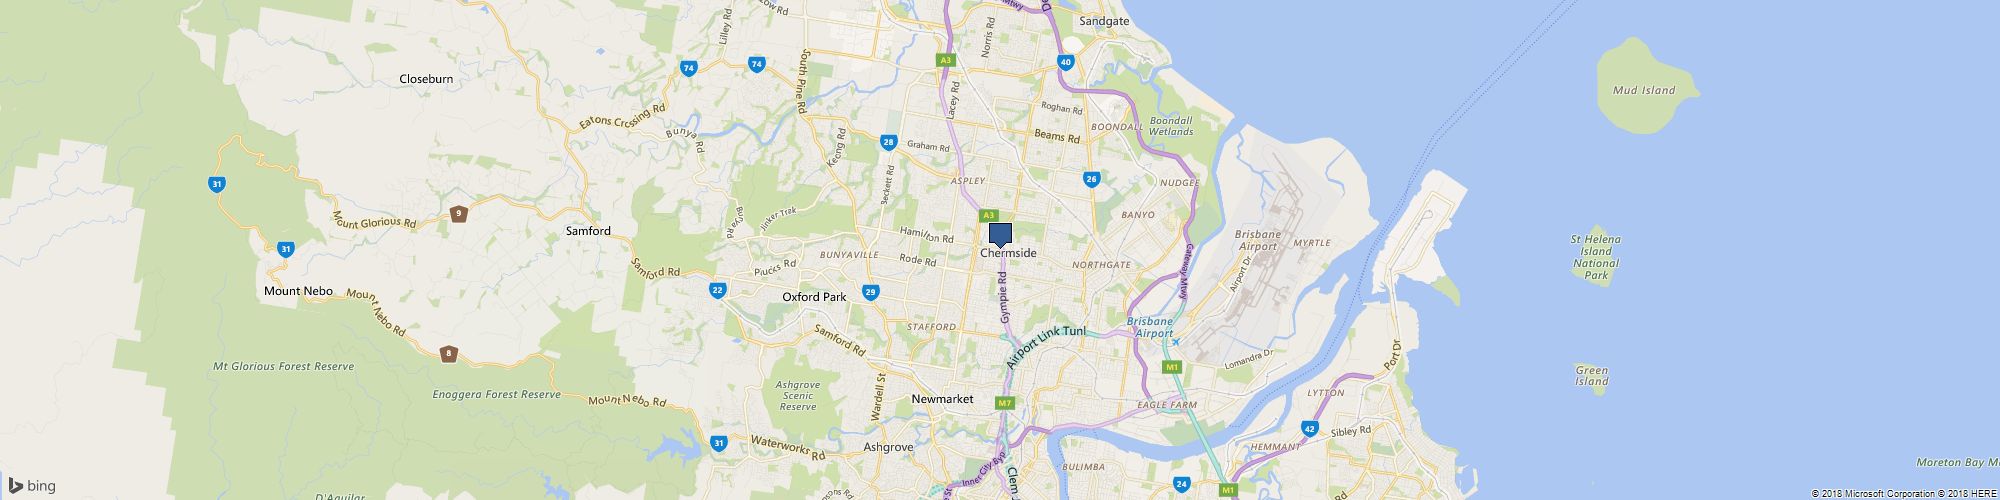2000x500 pixels.
Task: Click the Brisbane Airport airplane icon
Action: tap(1176, 342)
